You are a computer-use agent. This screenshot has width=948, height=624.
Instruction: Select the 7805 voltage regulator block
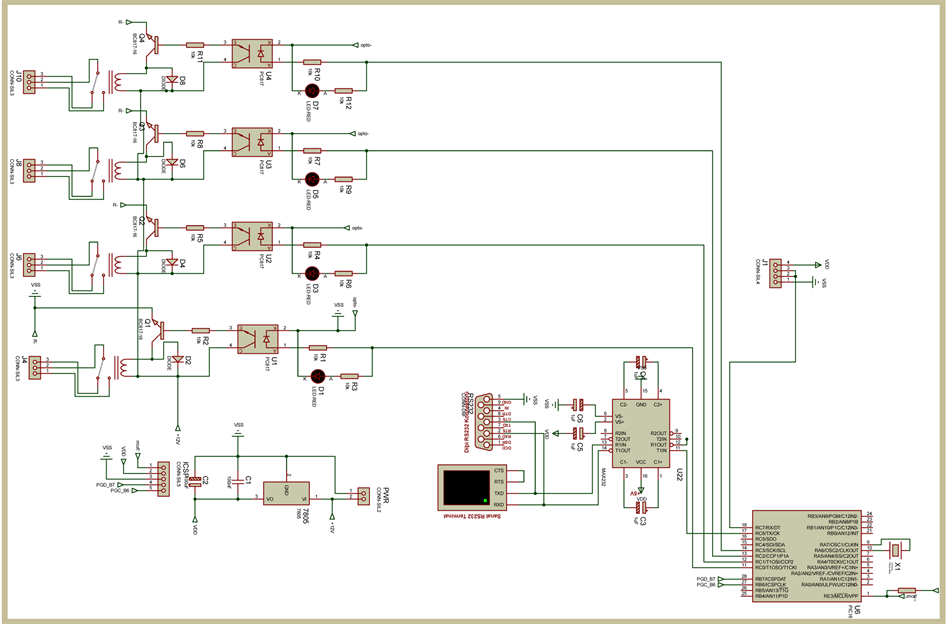[289, 491]
